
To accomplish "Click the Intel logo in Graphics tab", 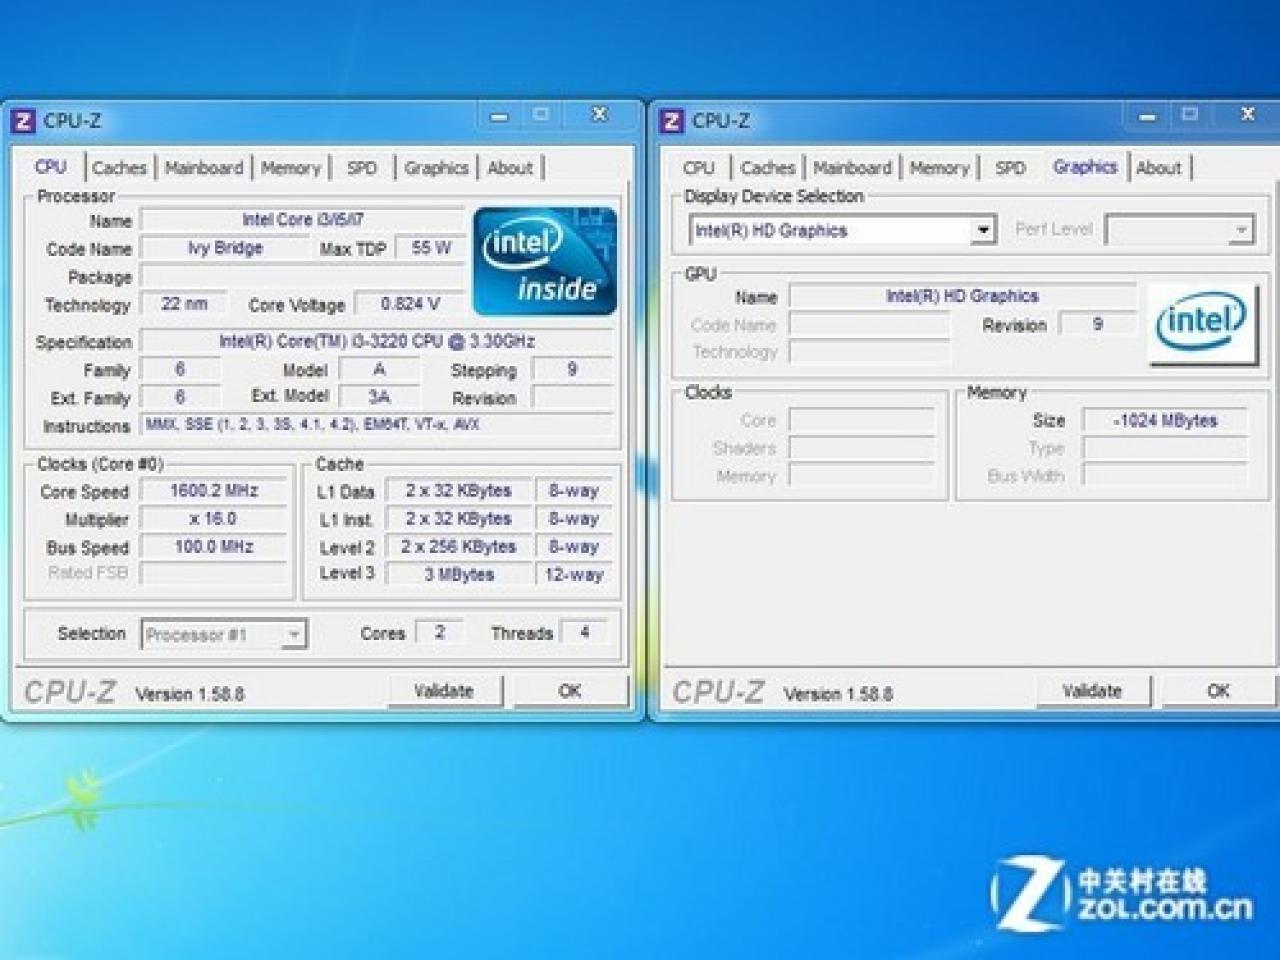I will point(1202,324).
